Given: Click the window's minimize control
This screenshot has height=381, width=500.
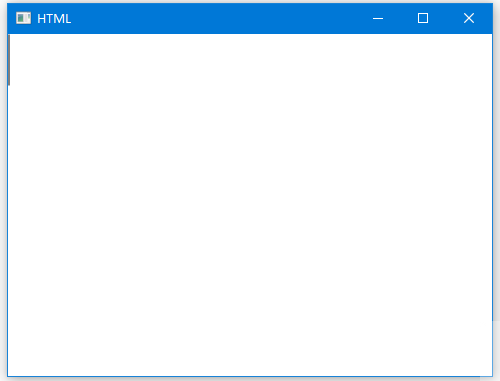Looking at the screenshot, I should (x=378, y=18).
